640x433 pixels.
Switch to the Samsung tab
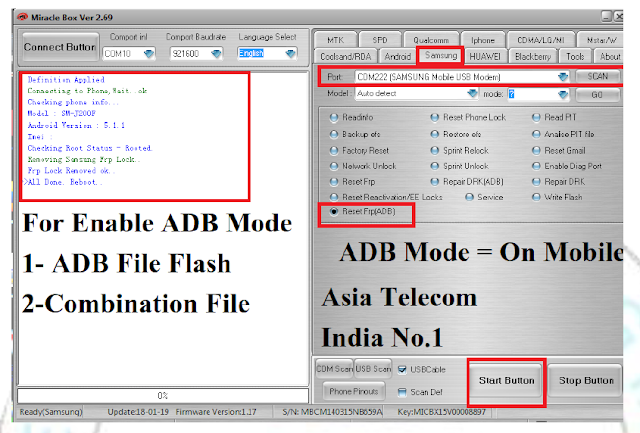pos(441,55)
